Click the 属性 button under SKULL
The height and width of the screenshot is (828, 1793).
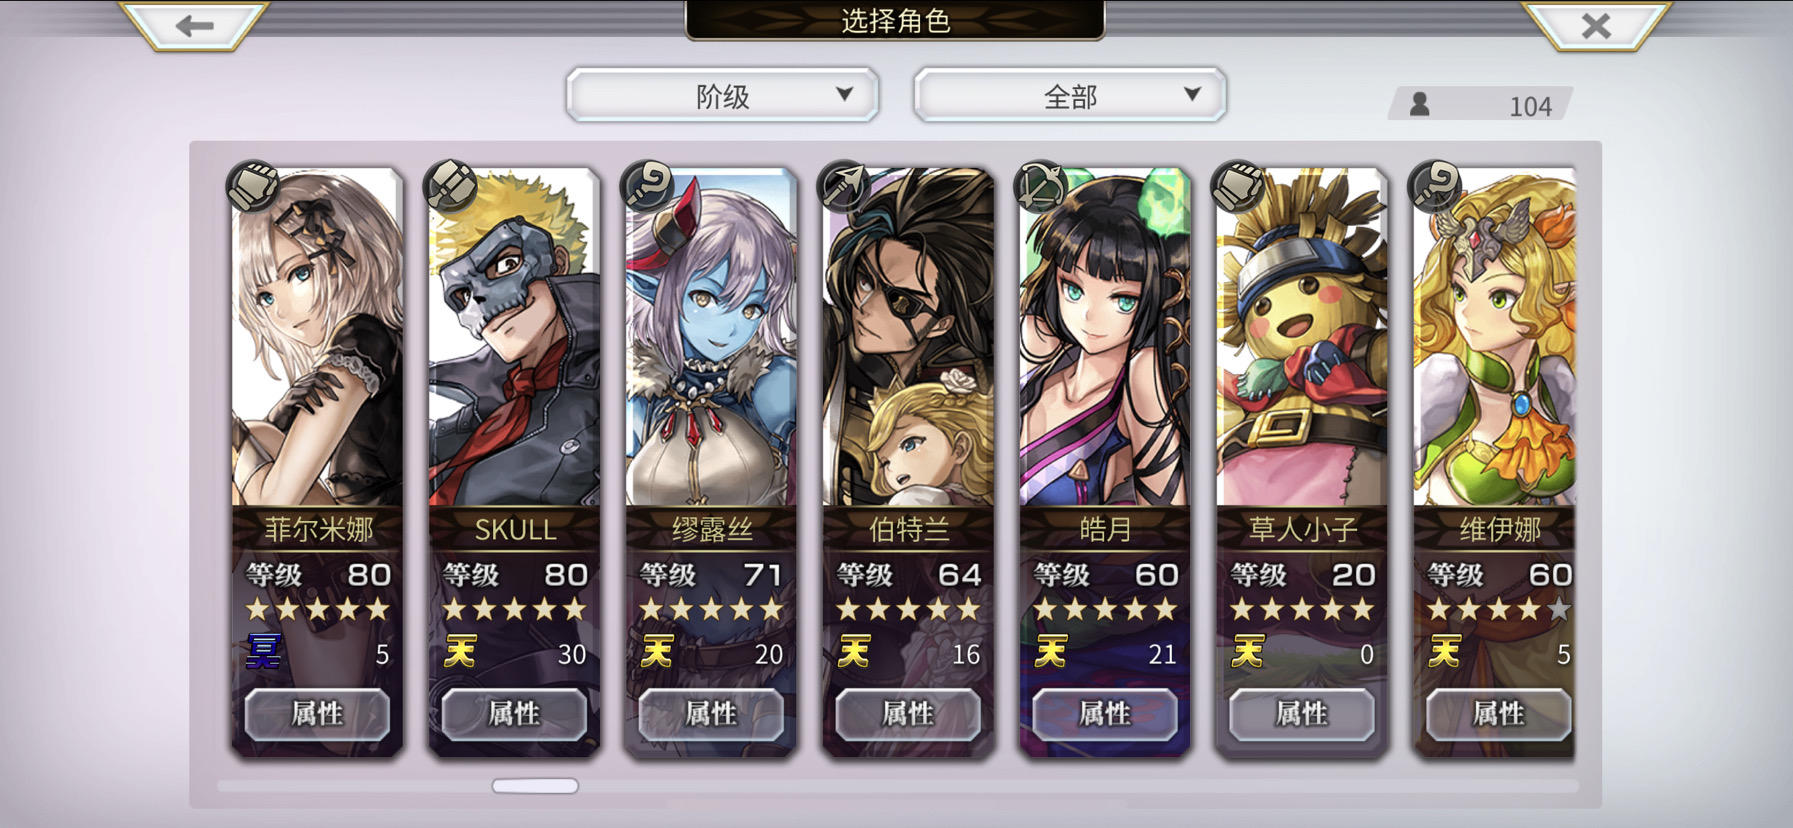(x=514, y=714)
